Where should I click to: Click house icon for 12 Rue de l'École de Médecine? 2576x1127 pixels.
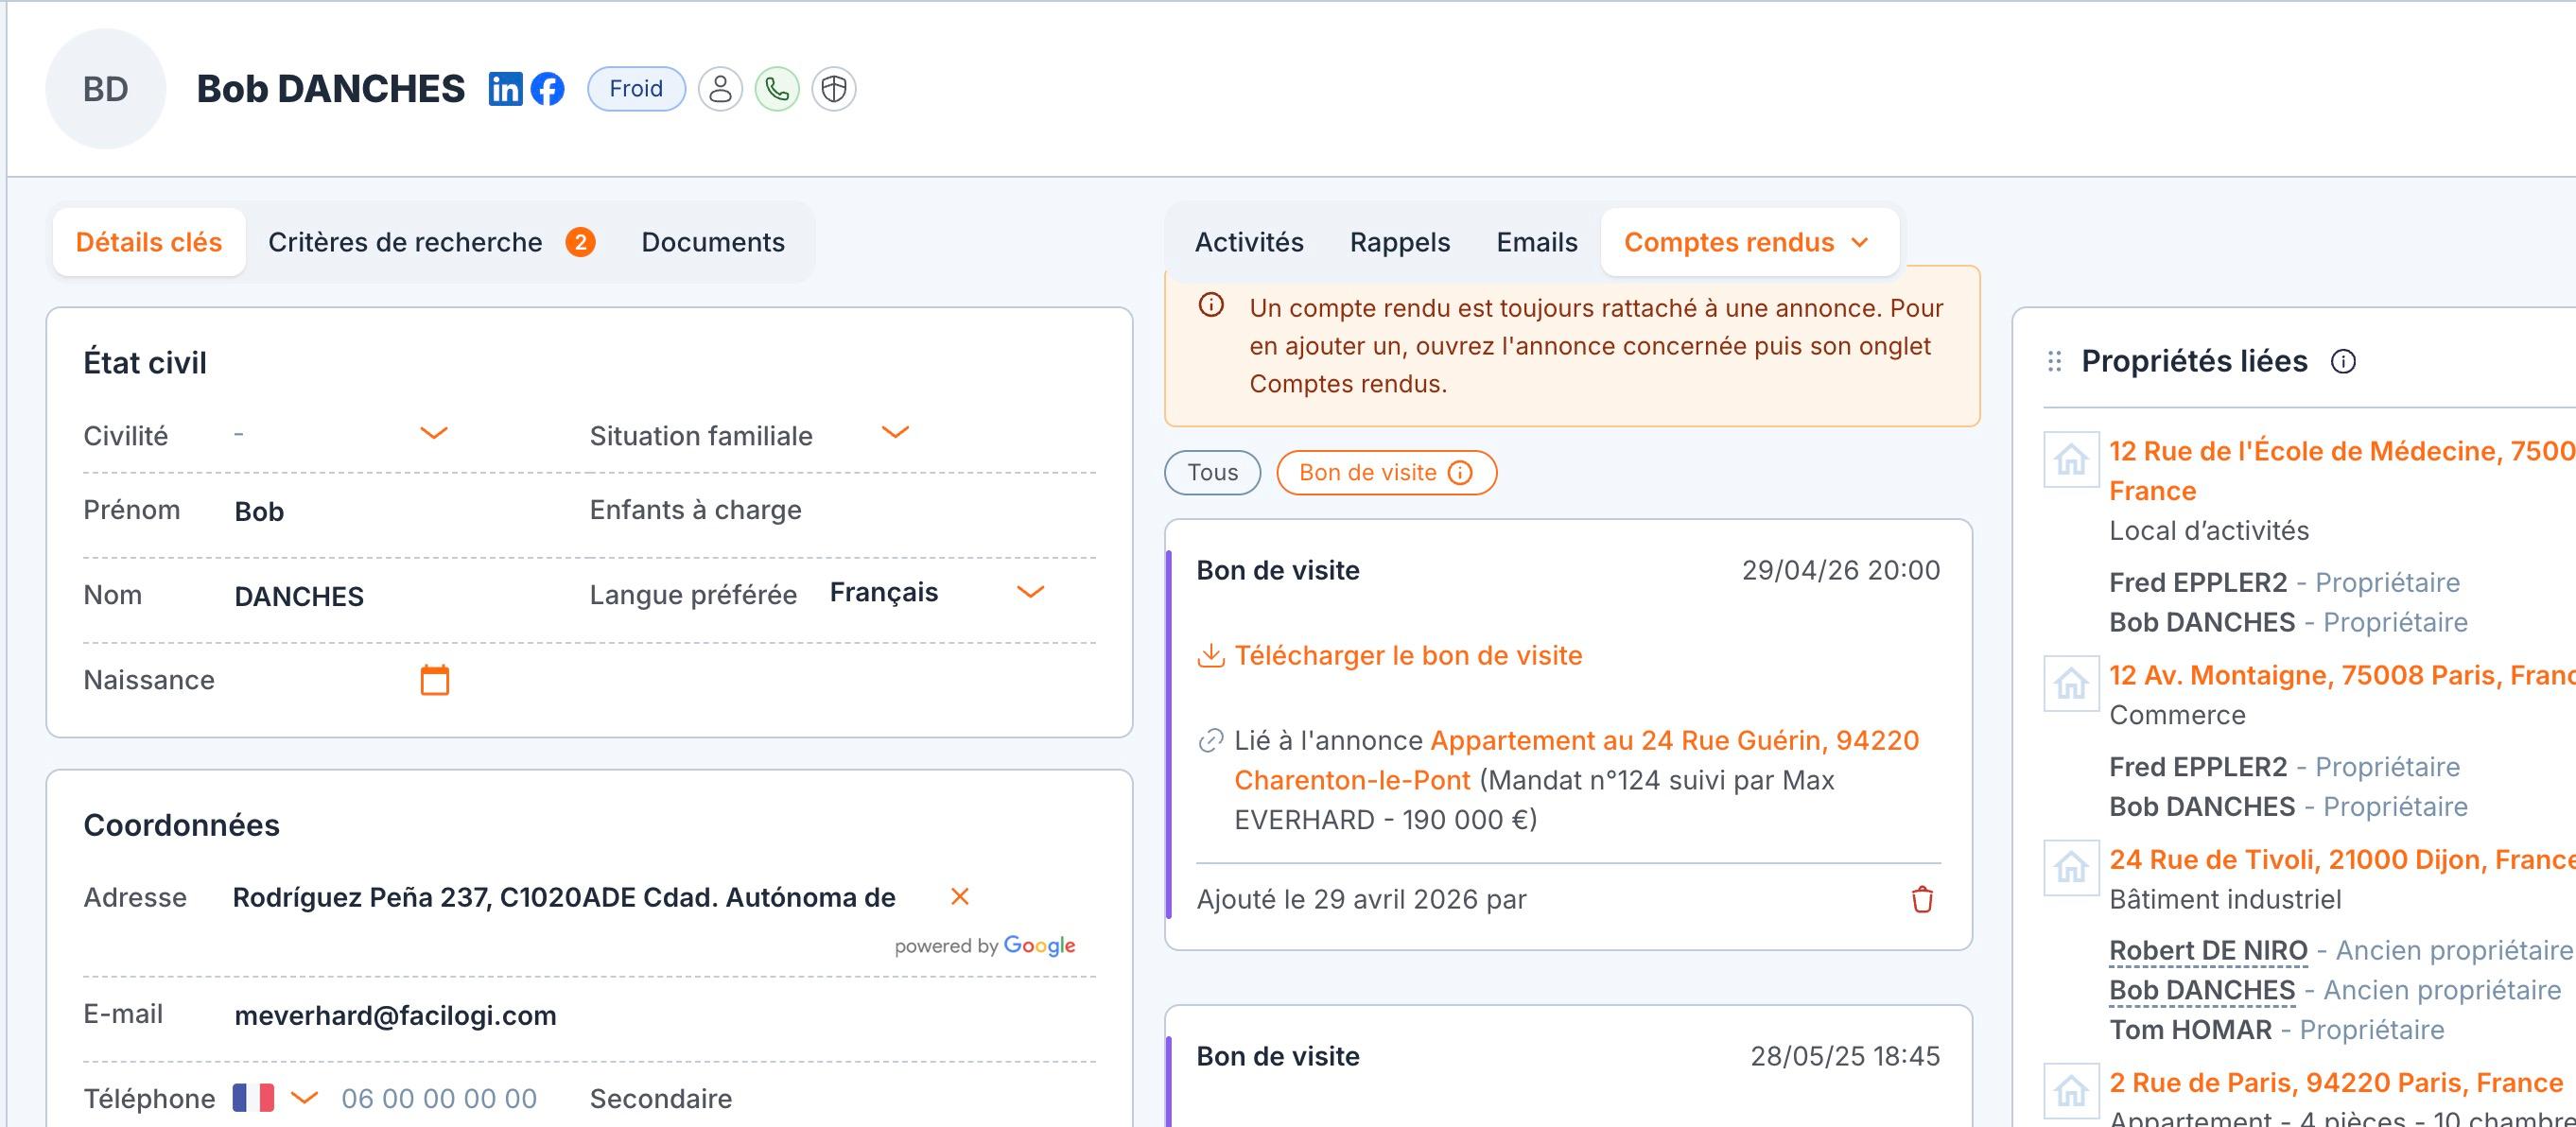2071,460
